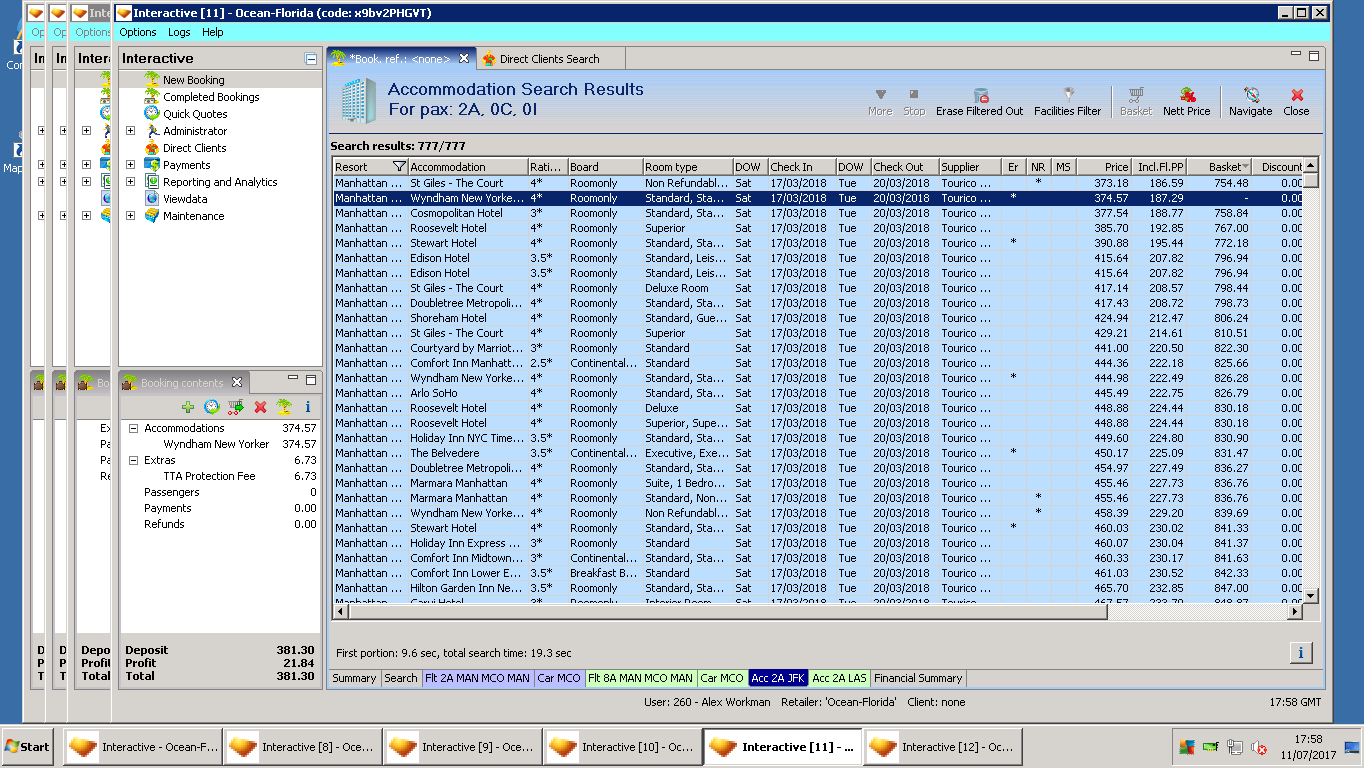Click the info button below the results
1364x768 pixels.
1301,653
